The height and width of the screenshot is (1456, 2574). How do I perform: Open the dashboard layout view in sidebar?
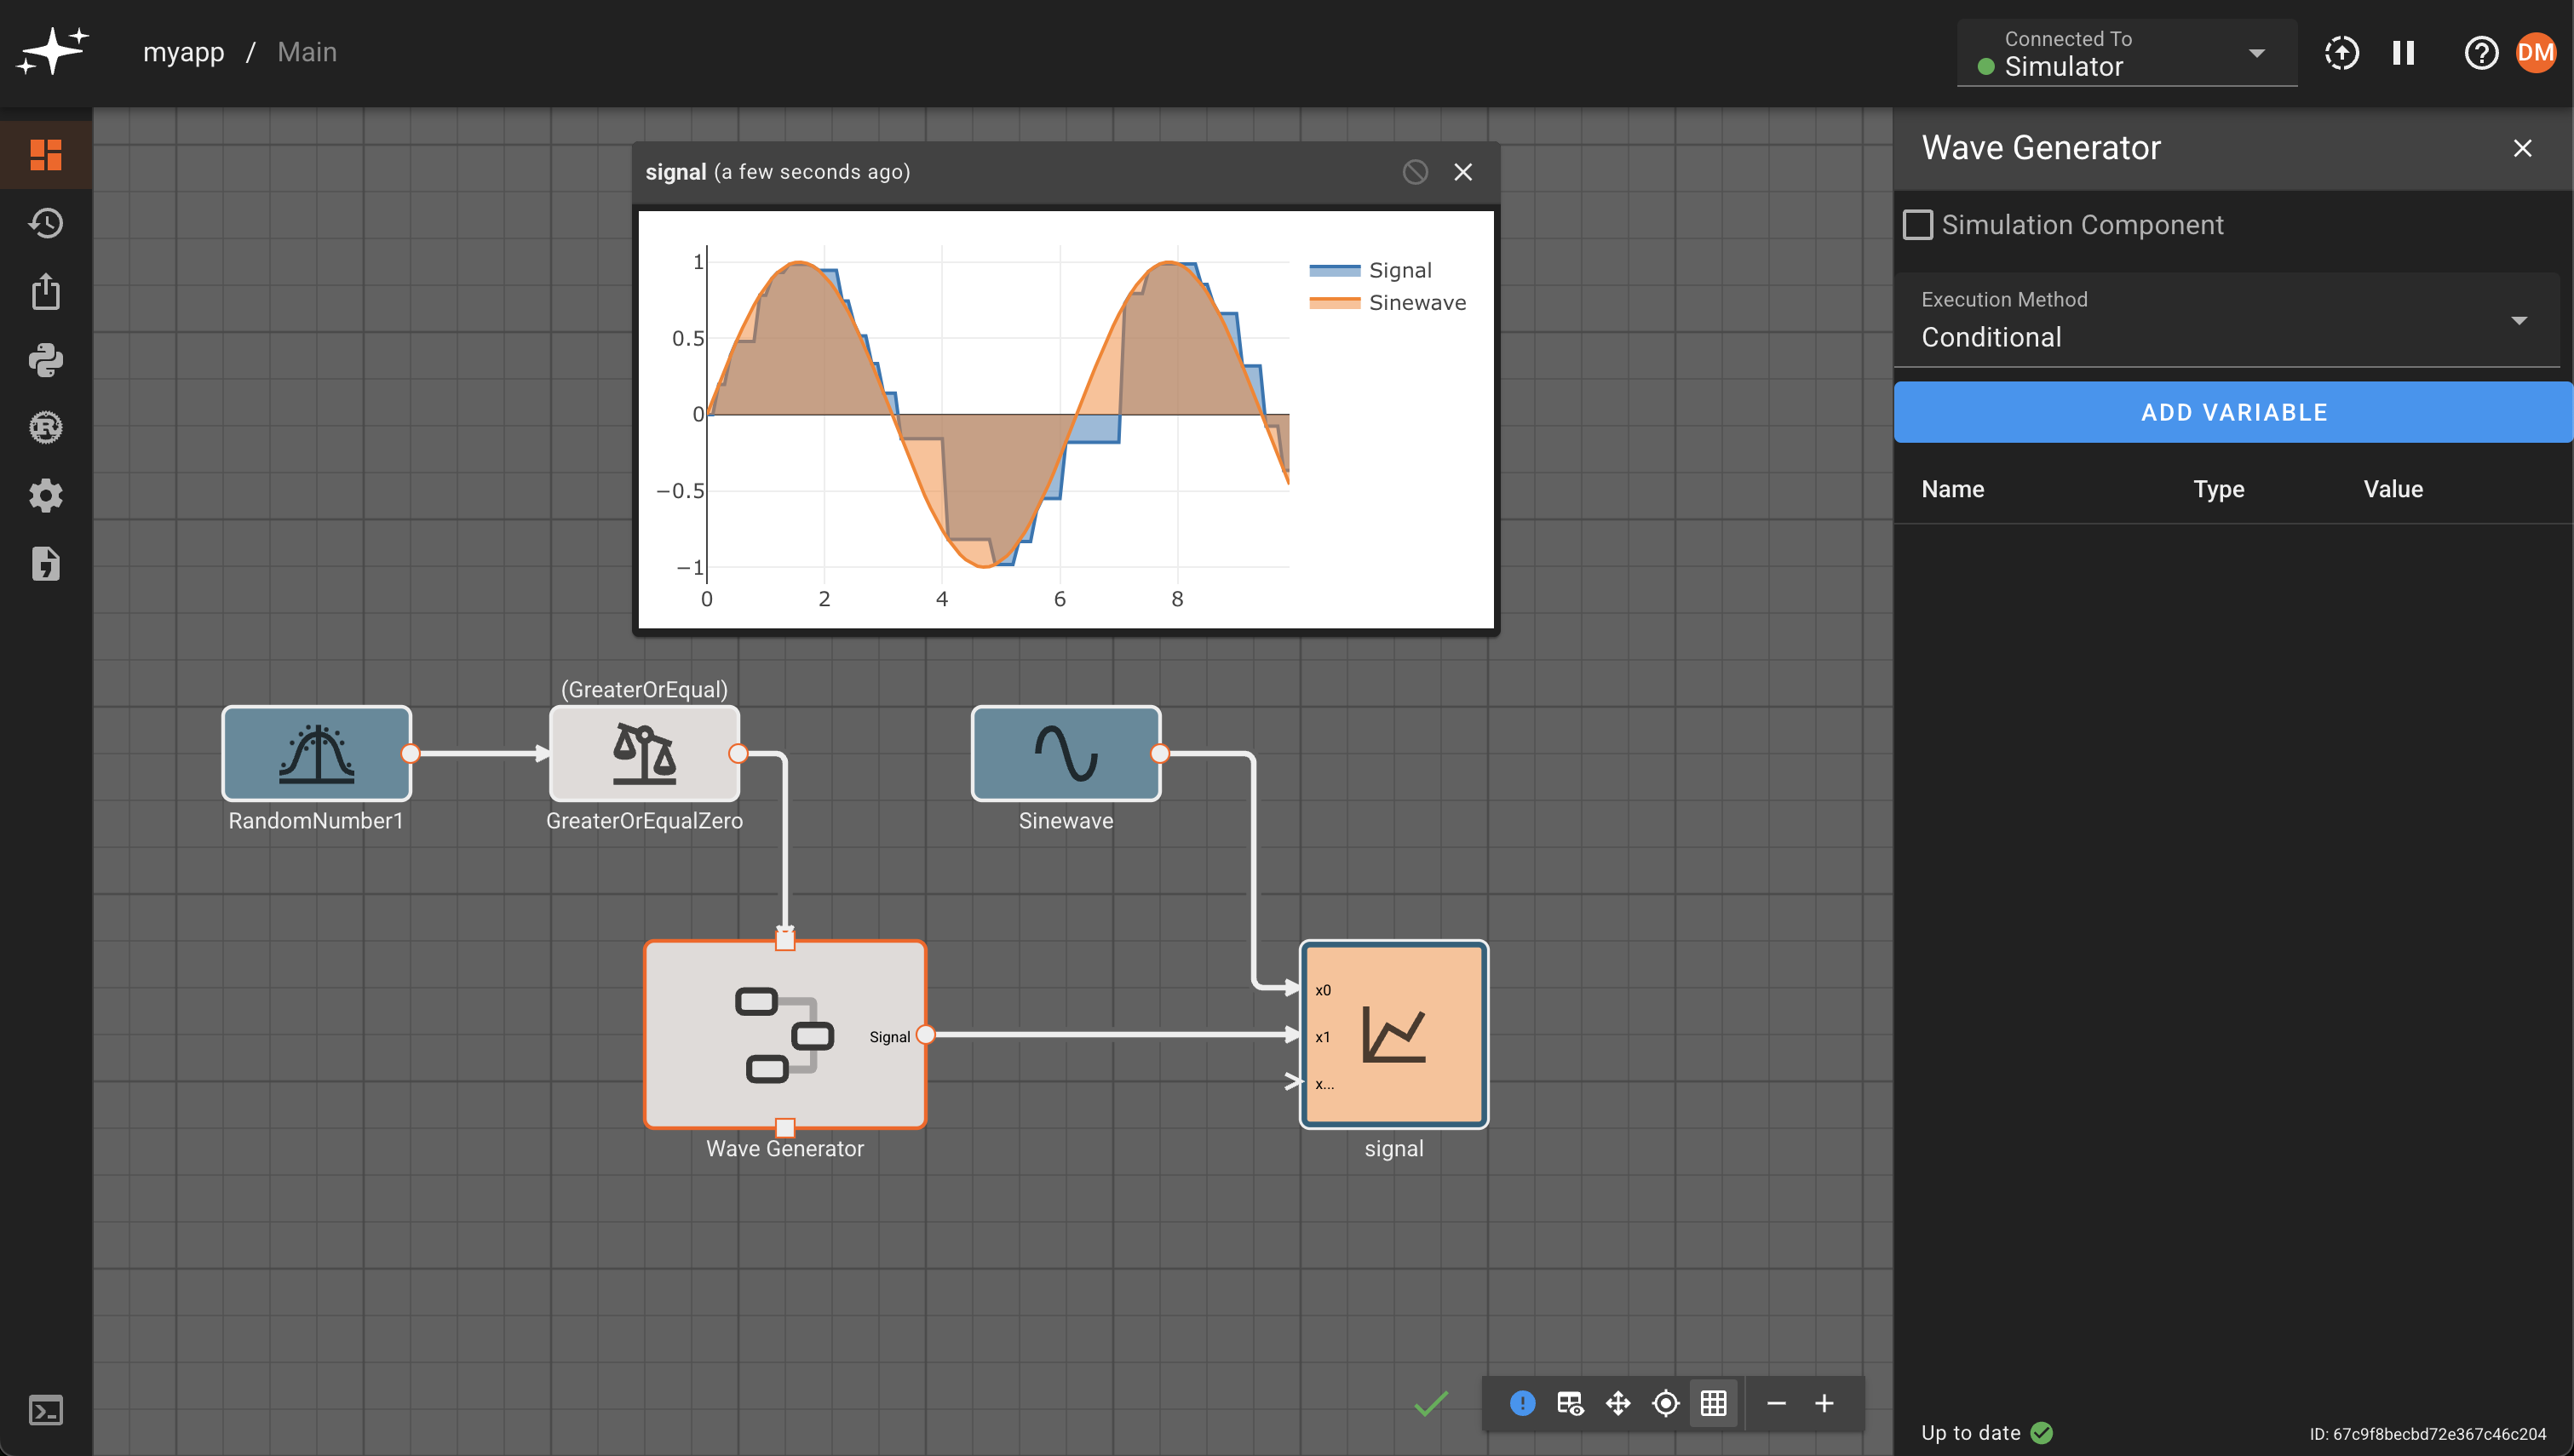click(46, 155)
